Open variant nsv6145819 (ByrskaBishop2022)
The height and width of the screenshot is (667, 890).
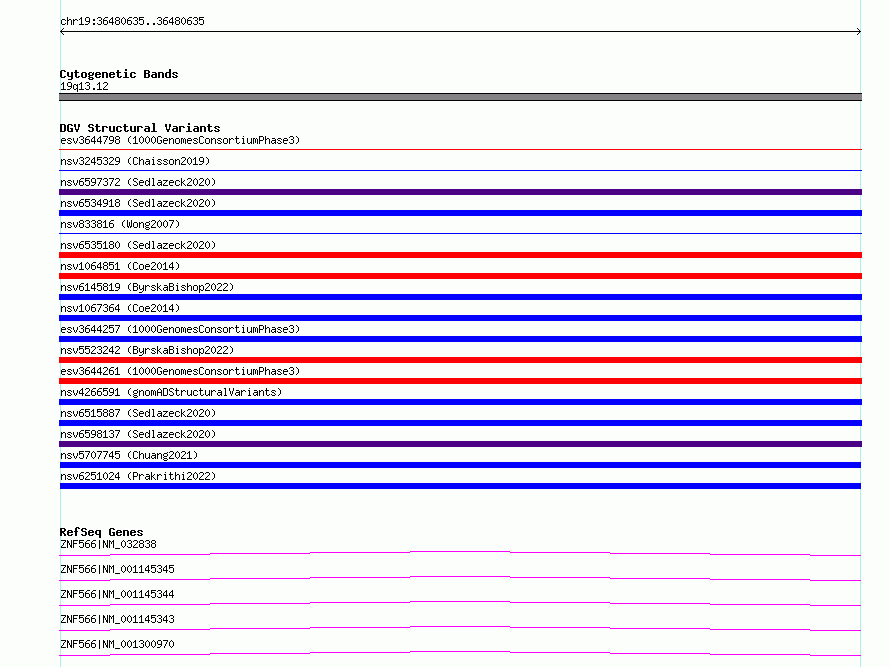tap(147, 287)
